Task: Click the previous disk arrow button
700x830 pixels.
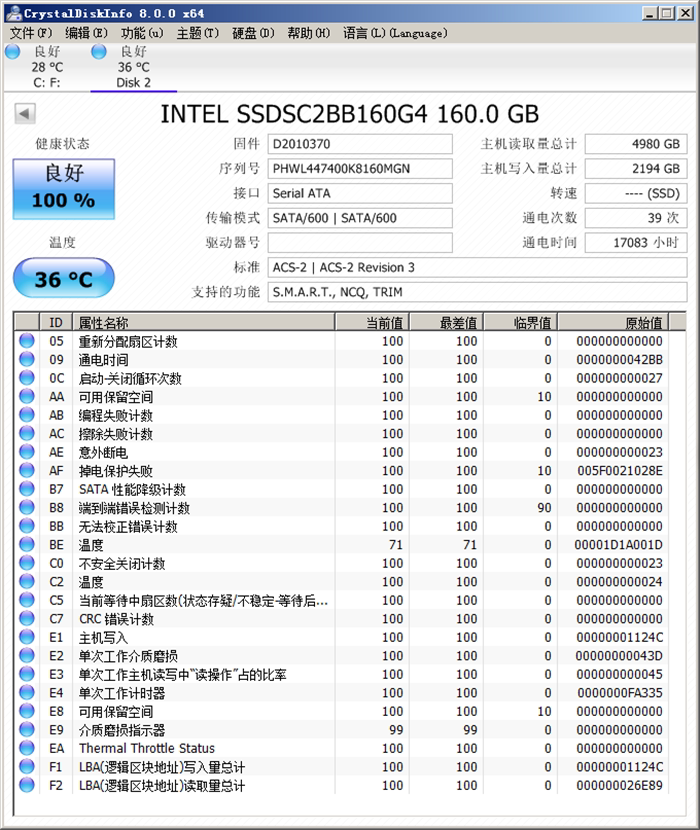Action: [x=24, y=113]
